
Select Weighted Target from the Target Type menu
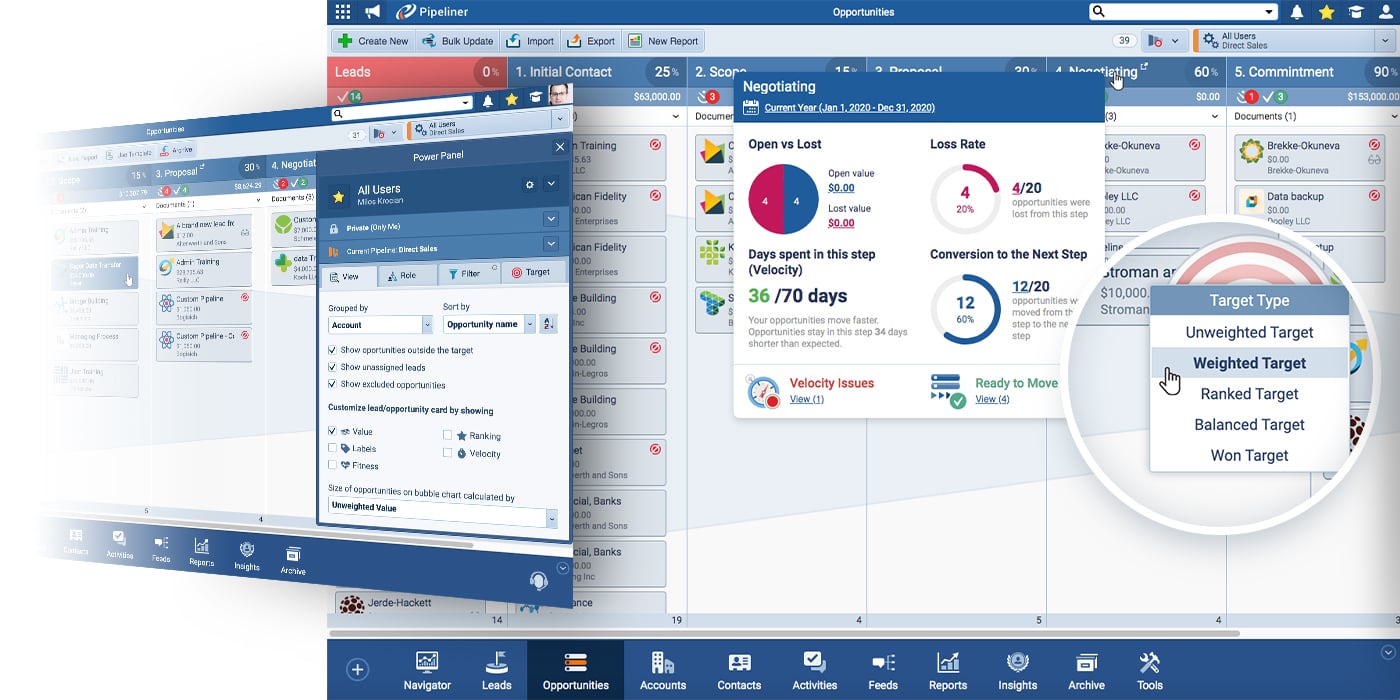click(1249, 362)
